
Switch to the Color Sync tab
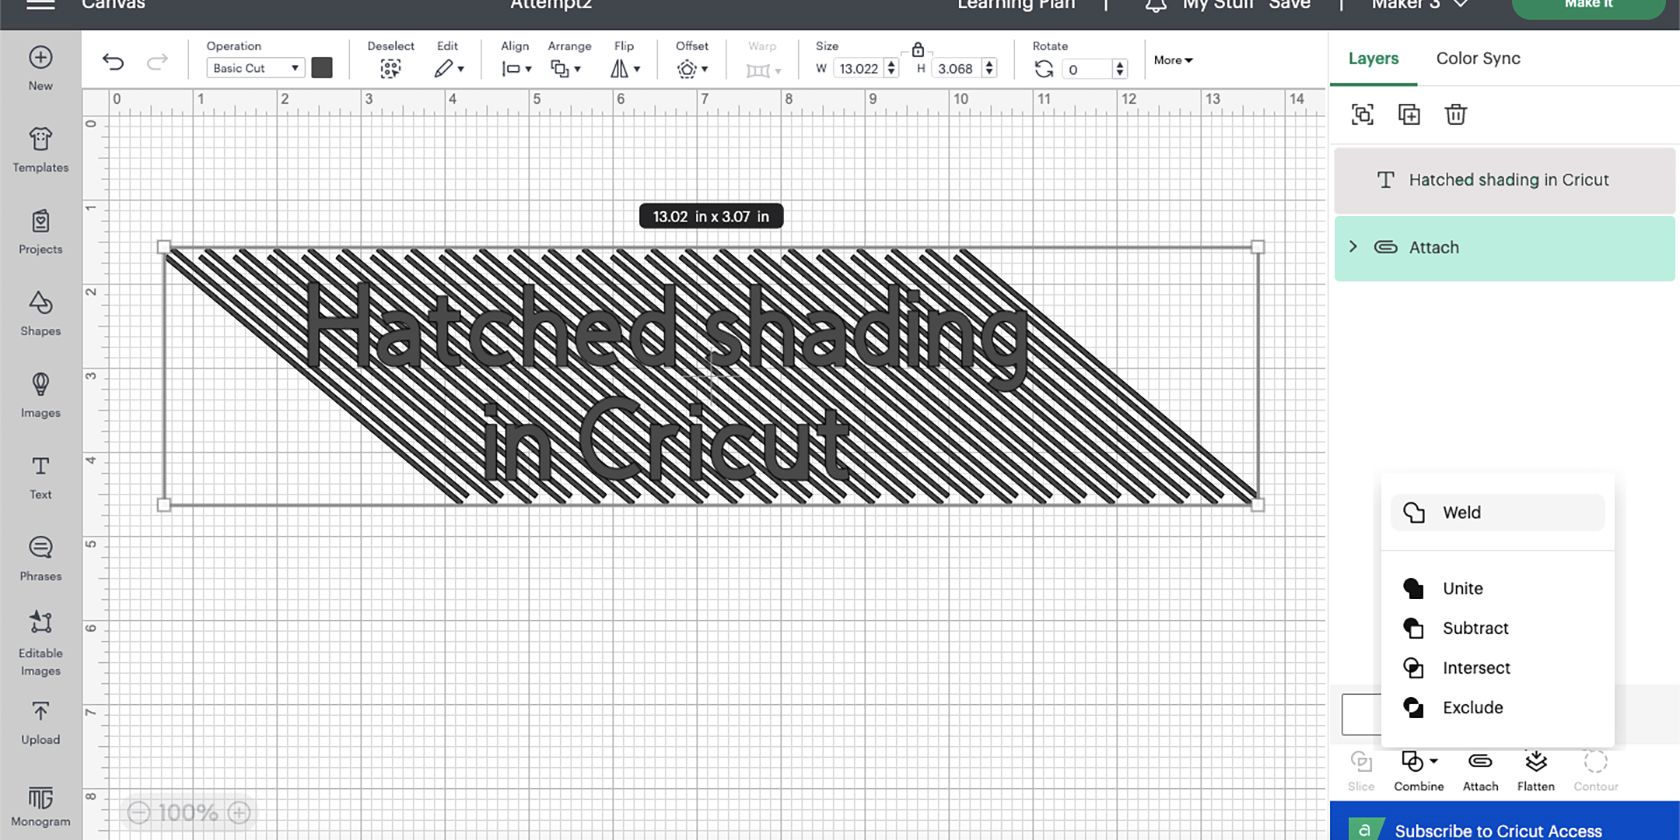click(x=1478, y=58)
